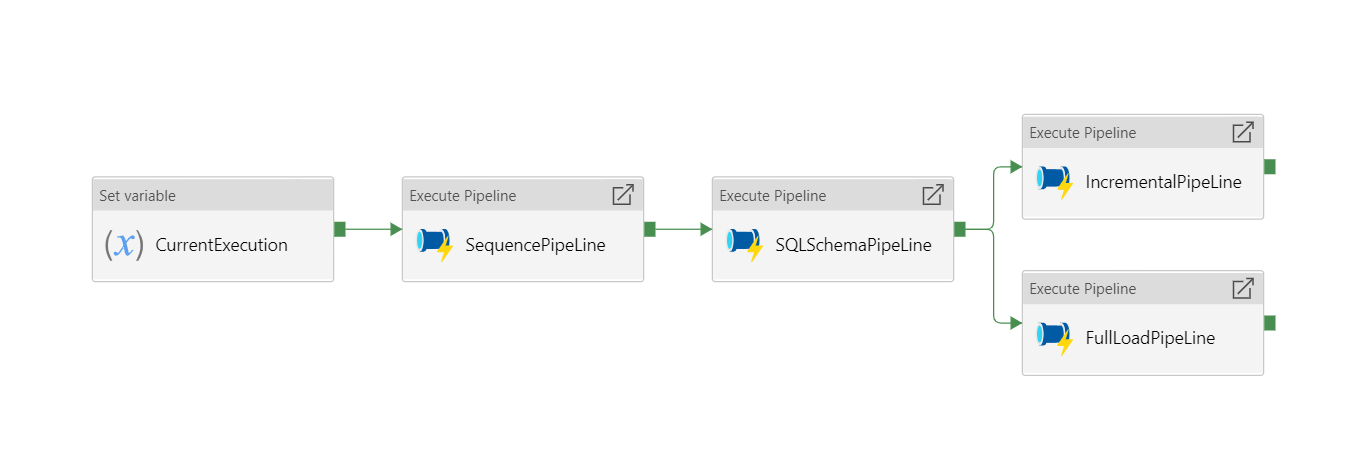Open SQLSchemaPipeLine via its external-link icon
Image resolution: width=1353 pixels, height=468 pixels.
tap(932, 195)
